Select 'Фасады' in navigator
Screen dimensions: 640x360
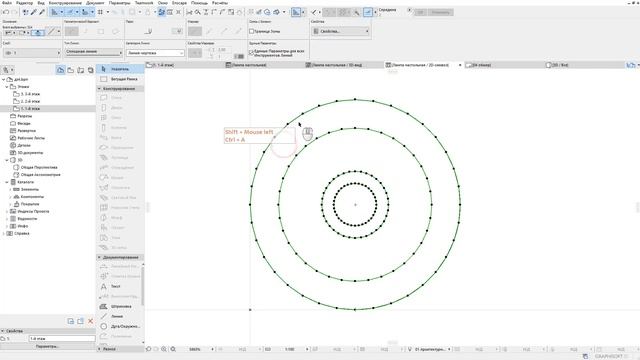pos(24,123)
